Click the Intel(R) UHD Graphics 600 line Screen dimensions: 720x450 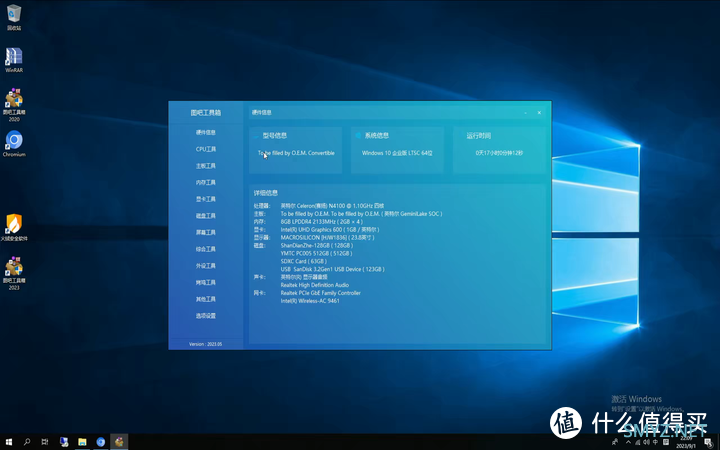pos(330,230)
